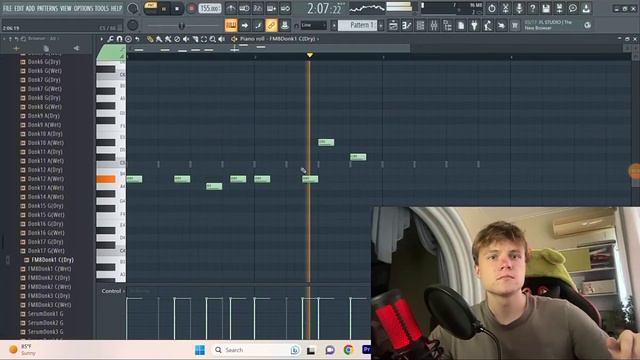Toggle wait for input to start

pos(244,8)
